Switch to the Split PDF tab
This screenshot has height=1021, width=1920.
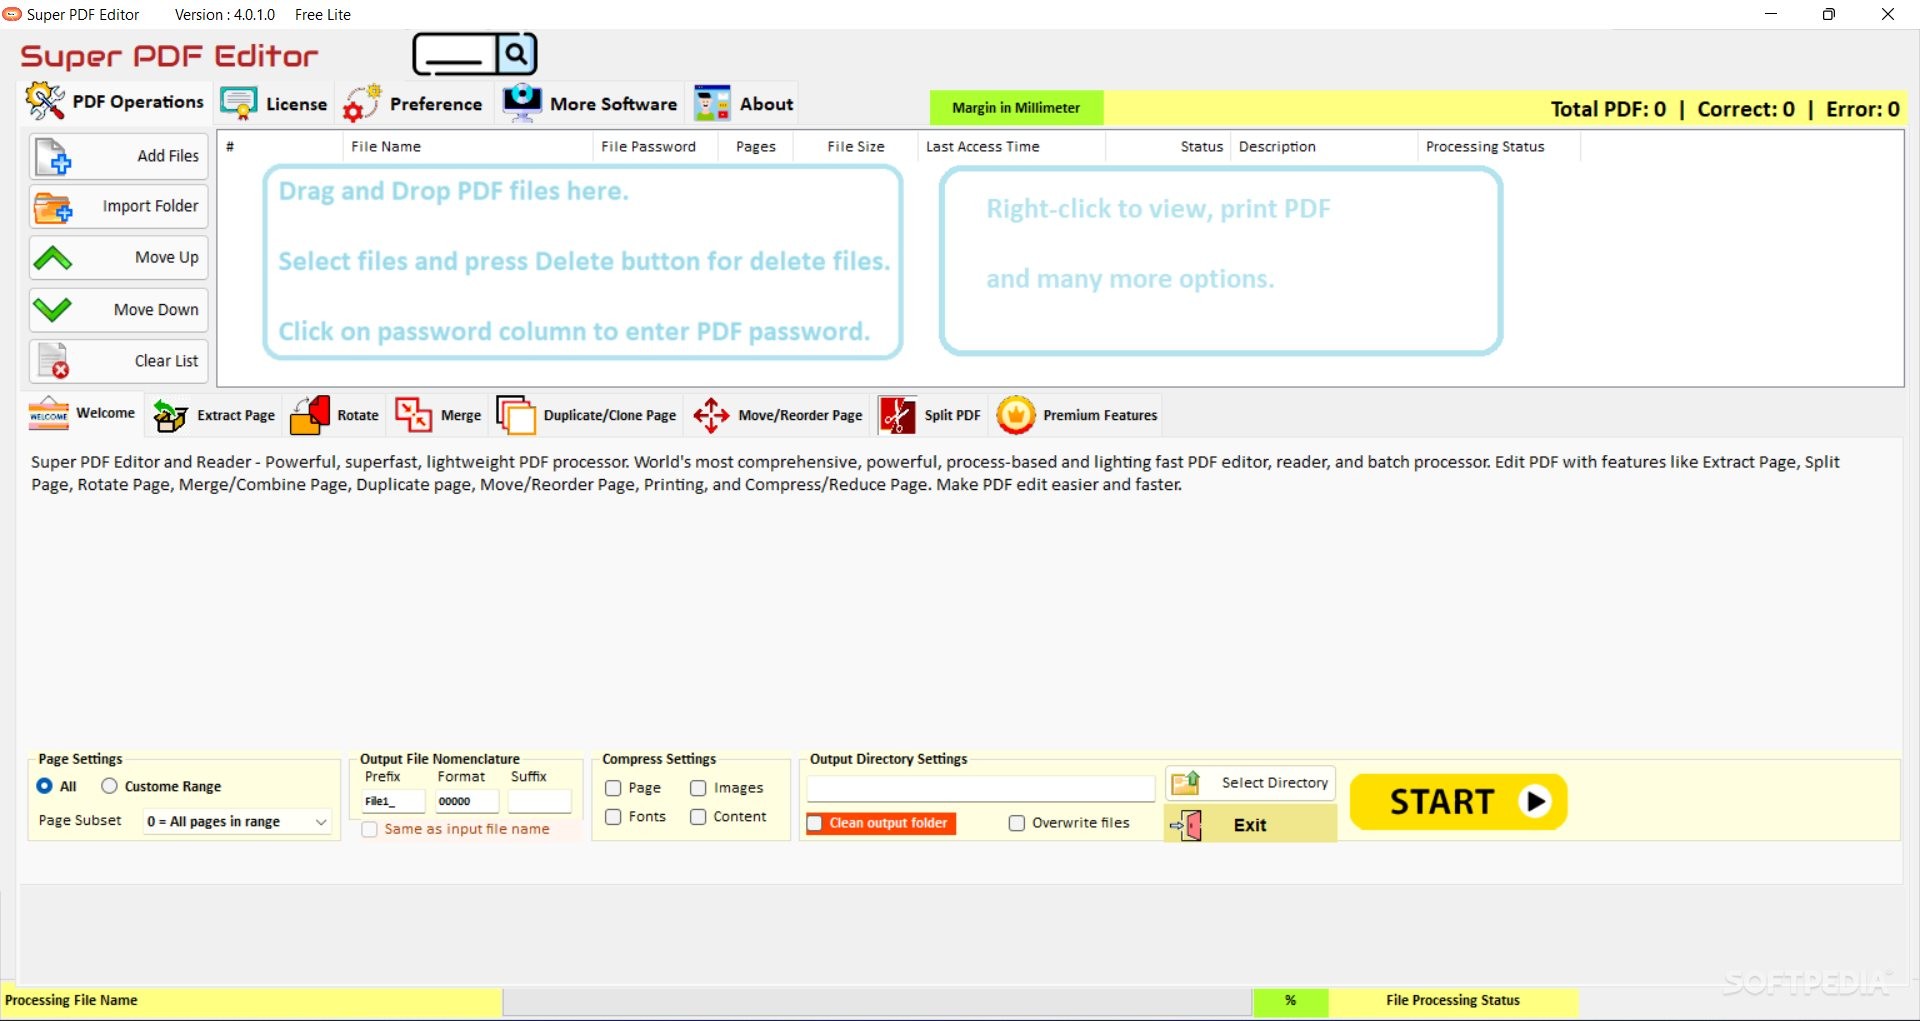(x=930, y=415)
